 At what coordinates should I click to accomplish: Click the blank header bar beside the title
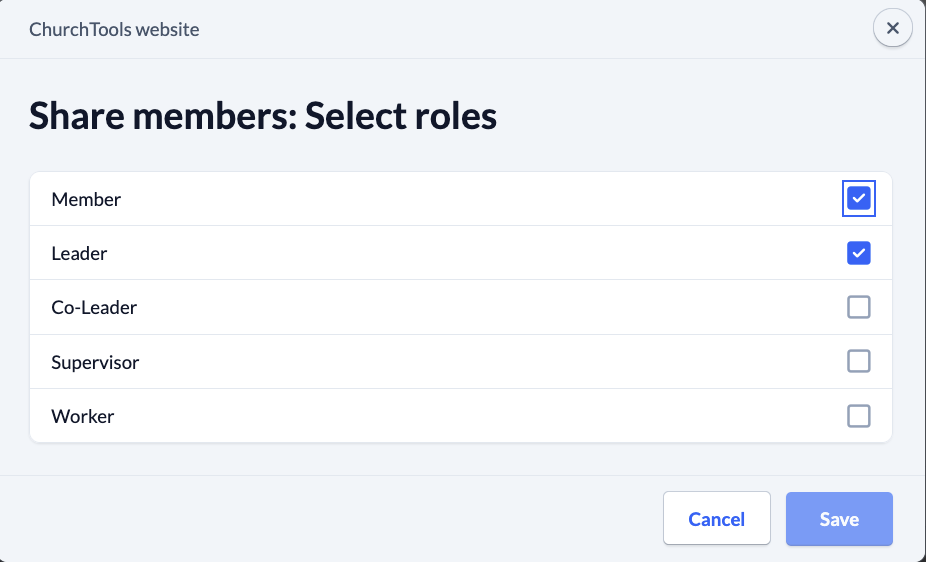pyautogui.click(x=520, y=30)
